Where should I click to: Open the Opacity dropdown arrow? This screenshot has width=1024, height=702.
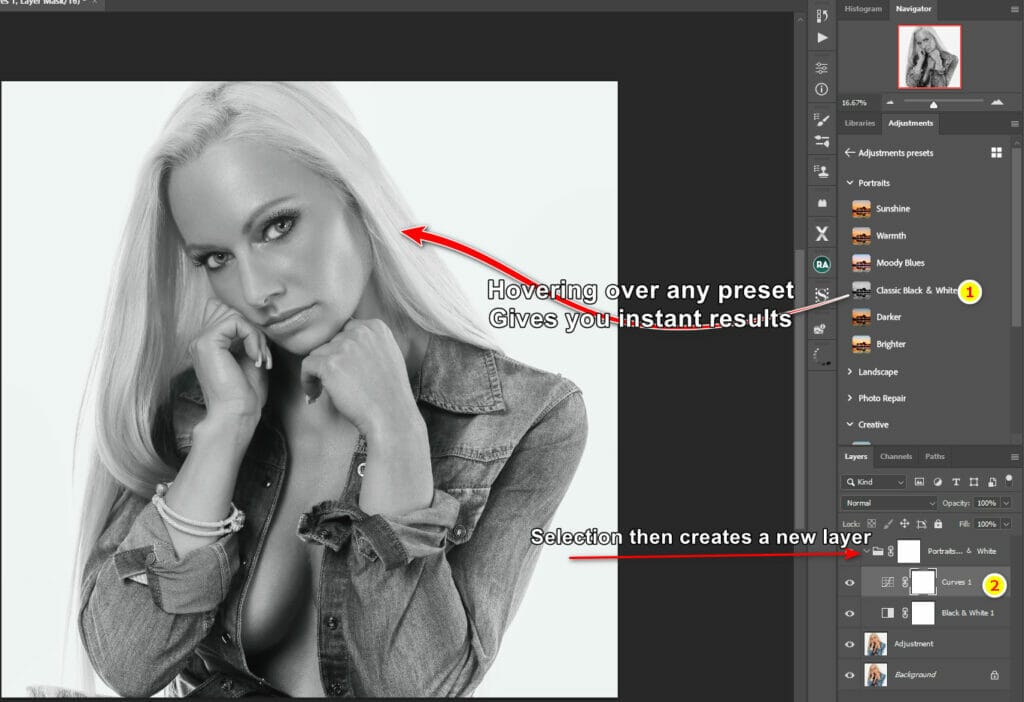coord(1006,503)
